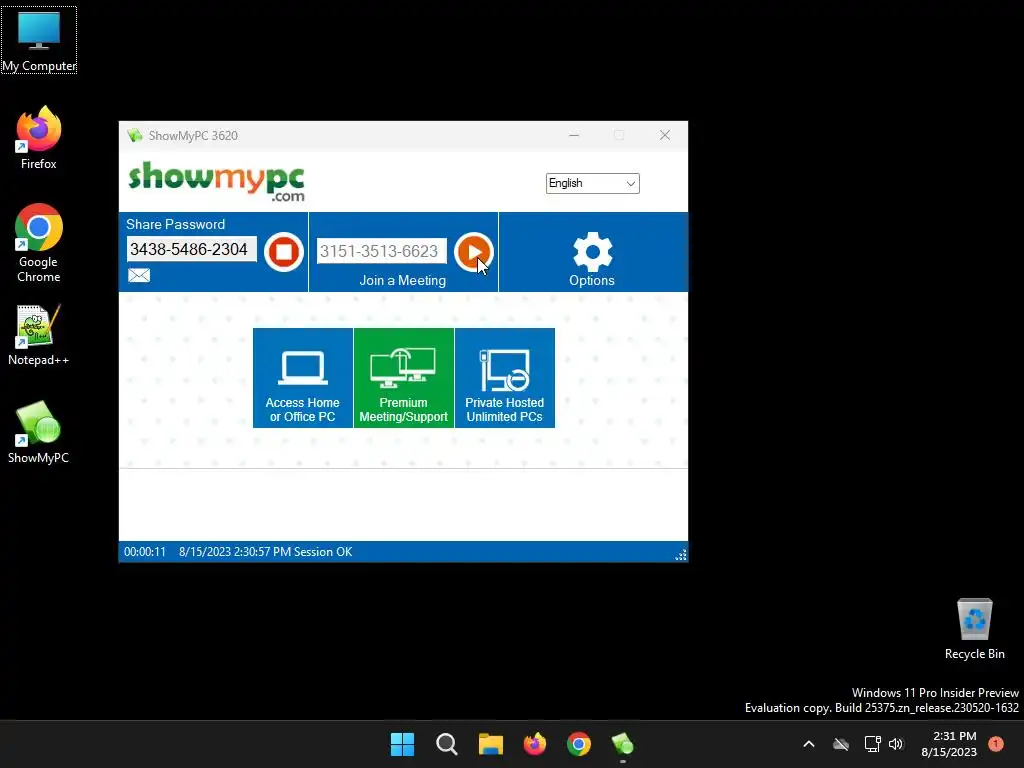Select the ShowMyPC desktop shortcut

(x=39, y=432)
